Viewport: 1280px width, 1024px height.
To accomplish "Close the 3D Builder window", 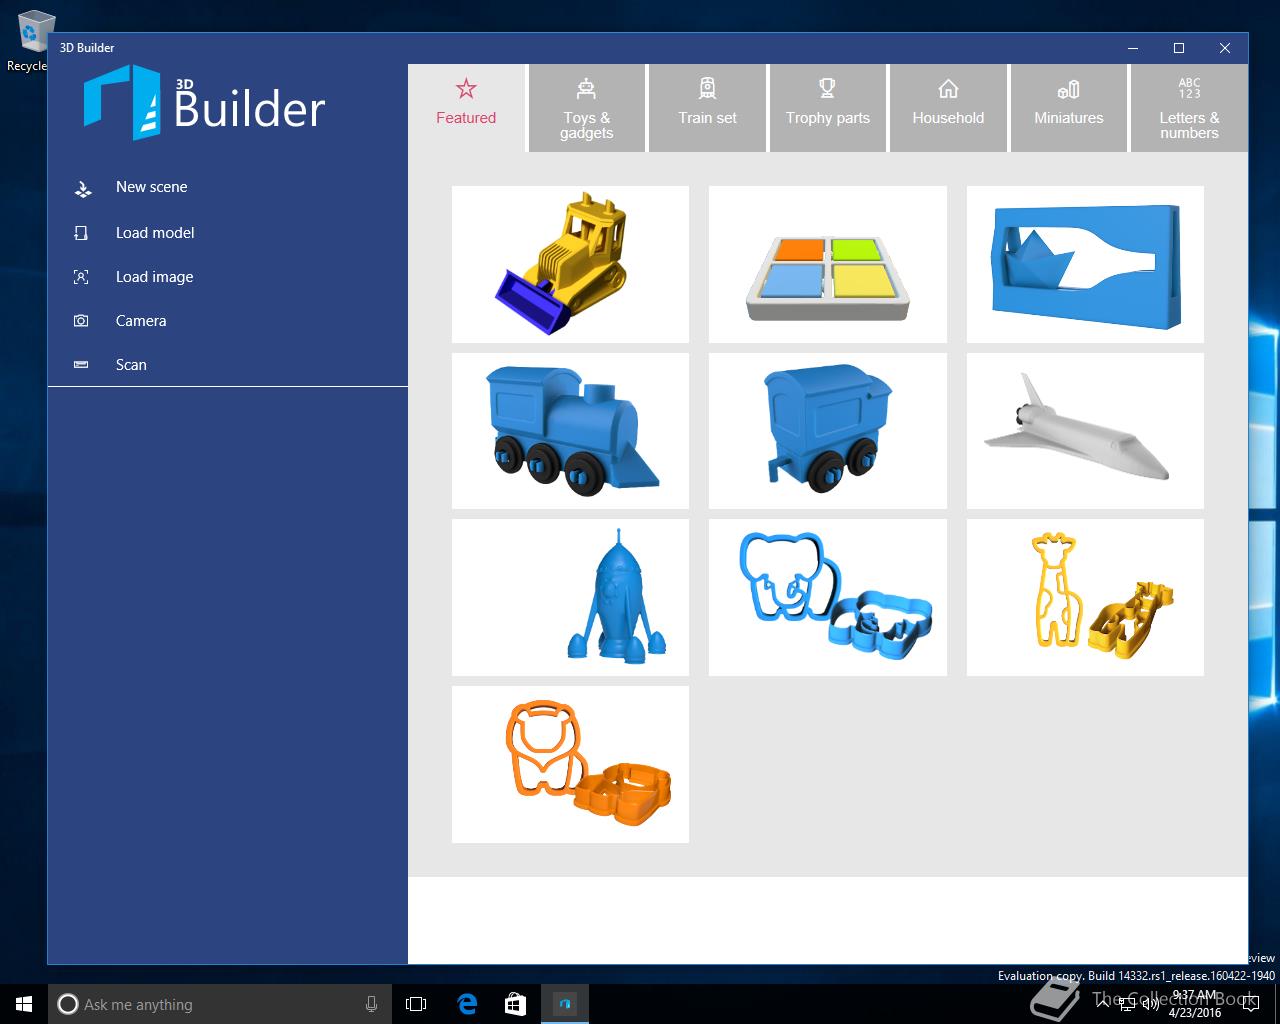I will (x=1225, y=48).
